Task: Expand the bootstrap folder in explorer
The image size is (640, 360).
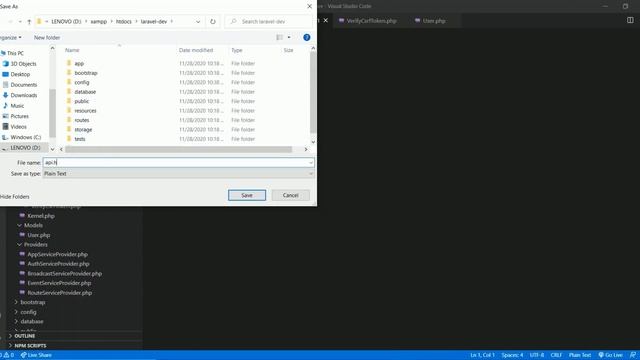Action: 33,302
